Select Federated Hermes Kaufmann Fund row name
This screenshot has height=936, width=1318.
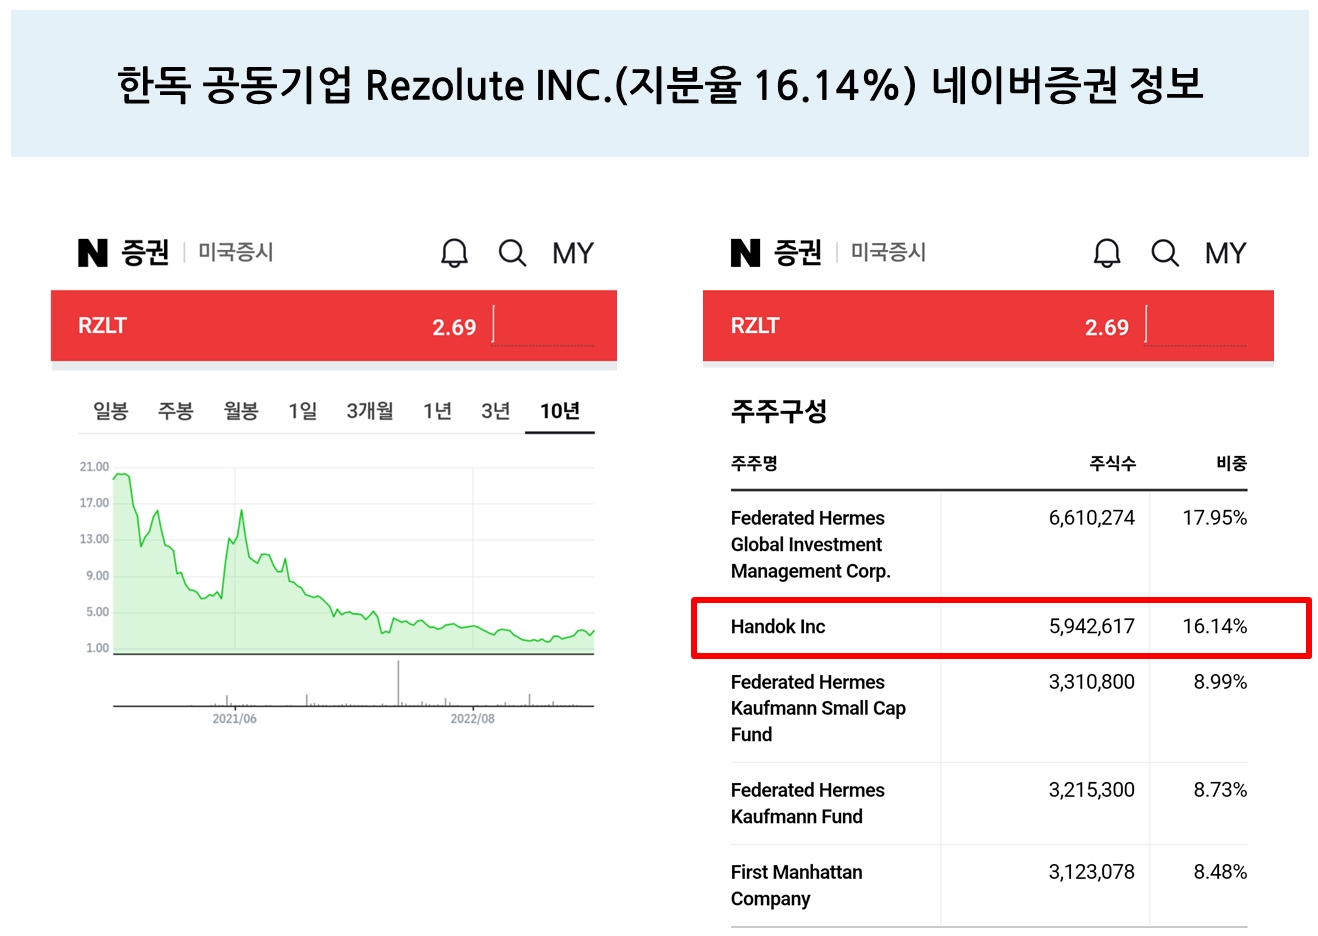(x=808, y=803)
